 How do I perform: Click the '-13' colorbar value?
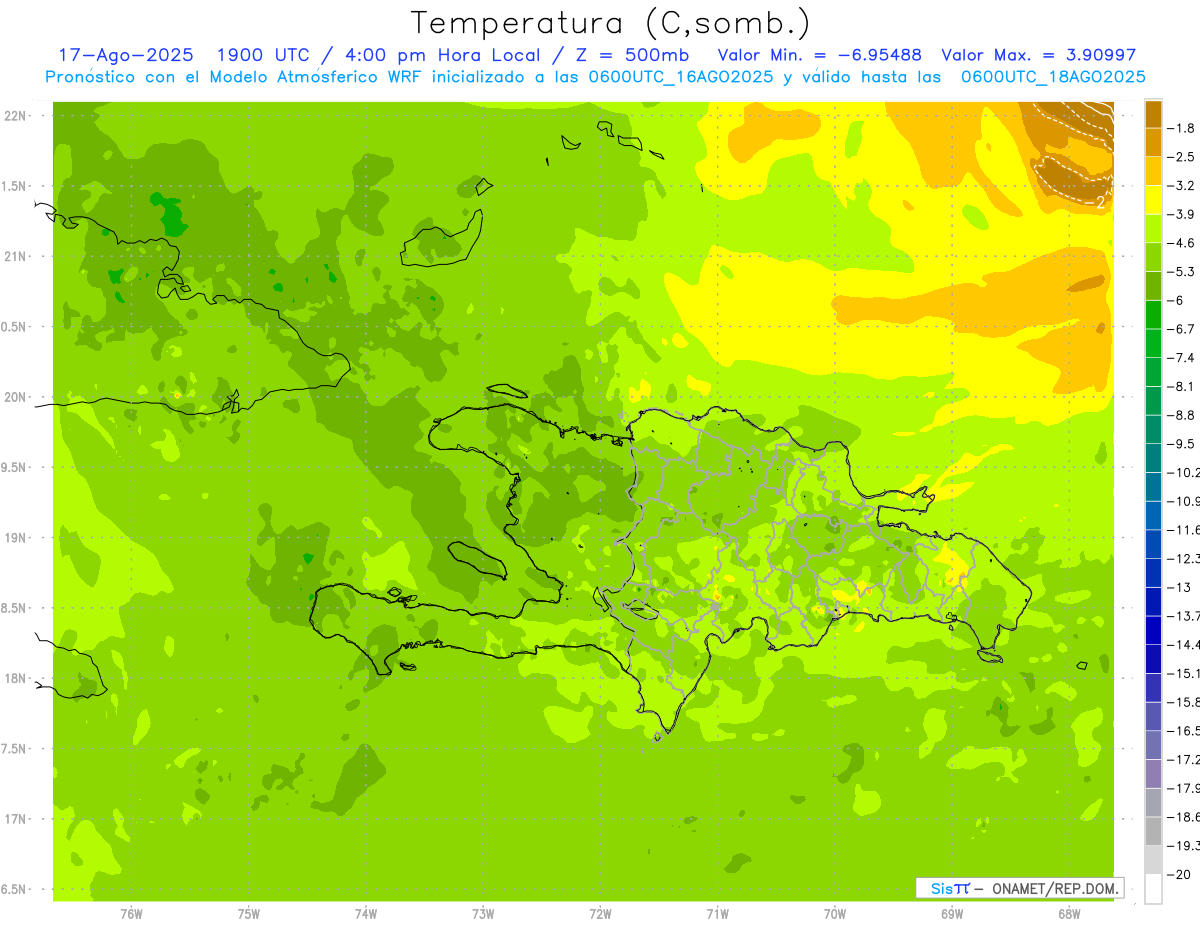[1178, 587]
